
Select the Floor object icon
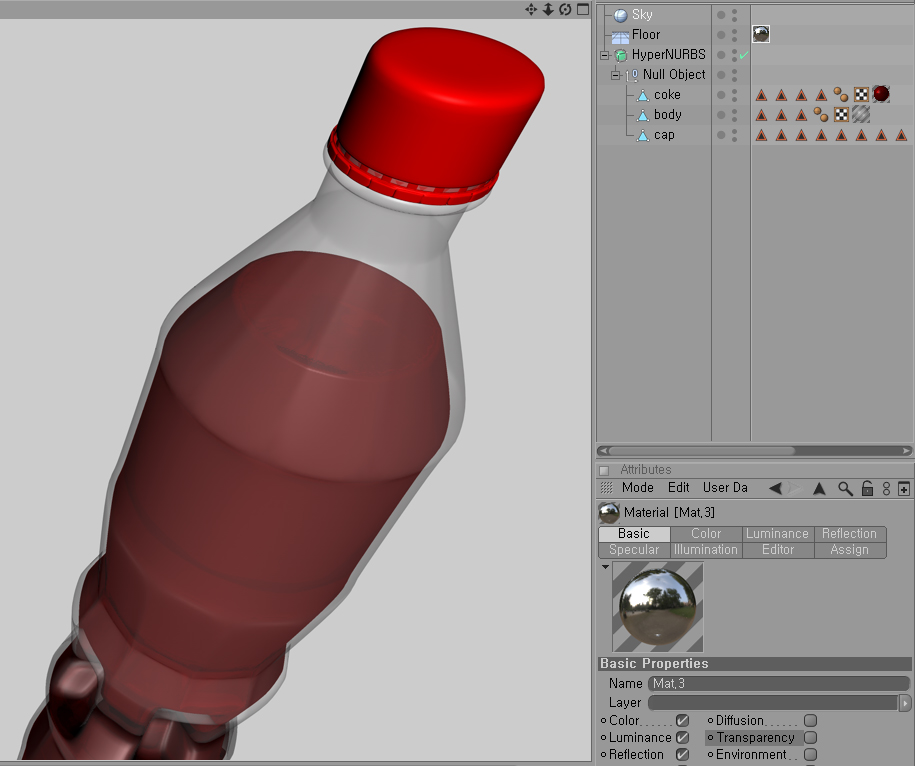(620, 36)
